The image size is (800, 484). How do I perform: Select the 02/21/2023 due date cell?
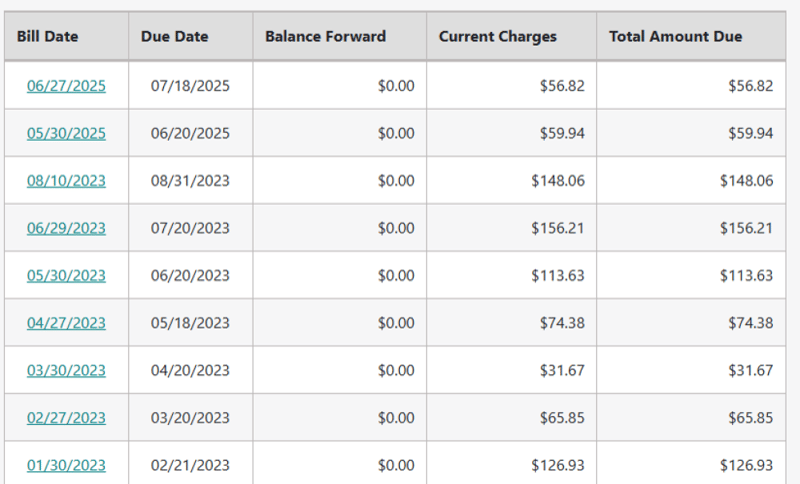[190, 465]
